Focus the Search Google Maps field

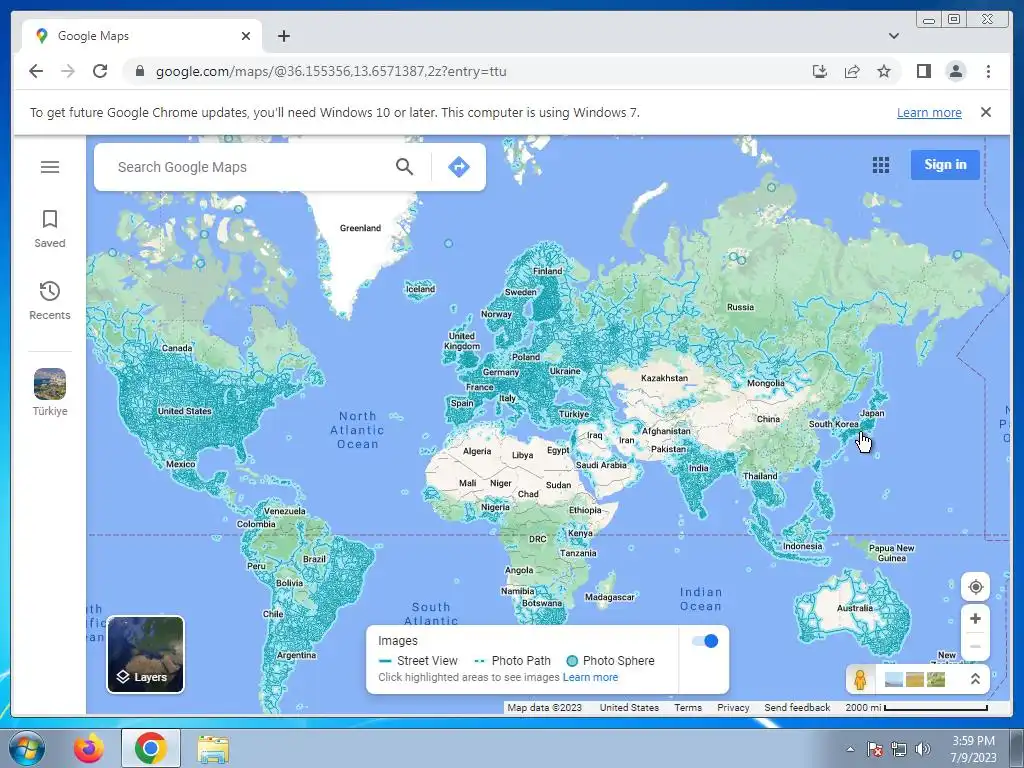point(248,167)
